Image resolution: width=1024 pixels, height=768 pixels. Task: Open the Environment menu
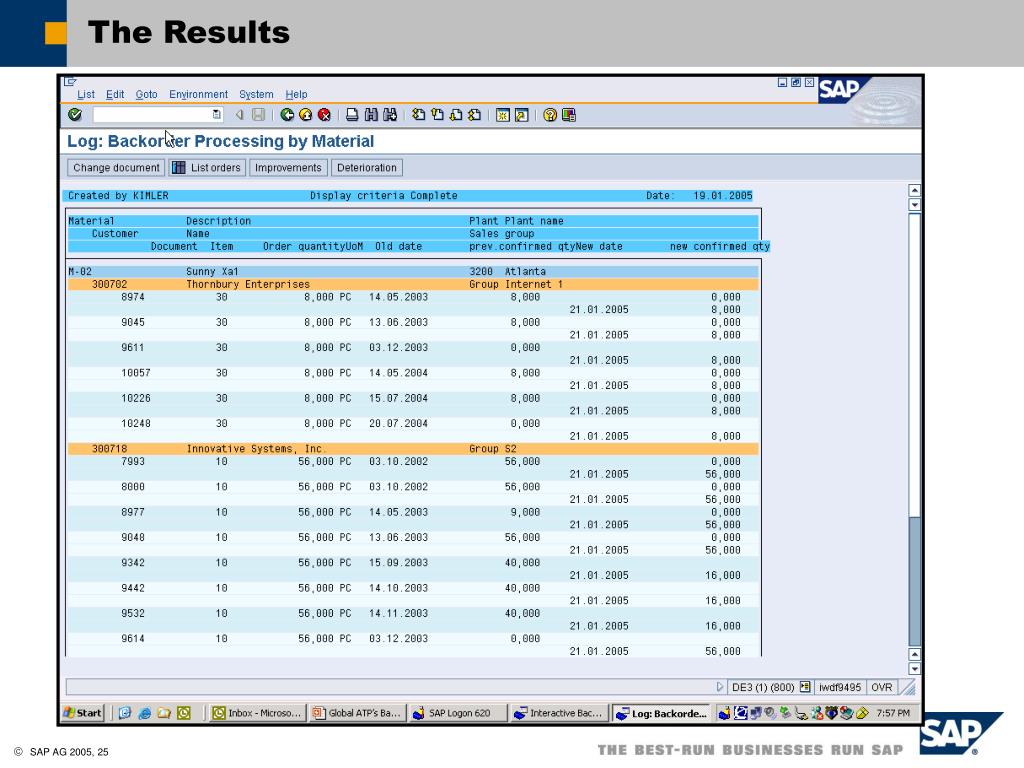pyautogui.click(x=199, y=94)
